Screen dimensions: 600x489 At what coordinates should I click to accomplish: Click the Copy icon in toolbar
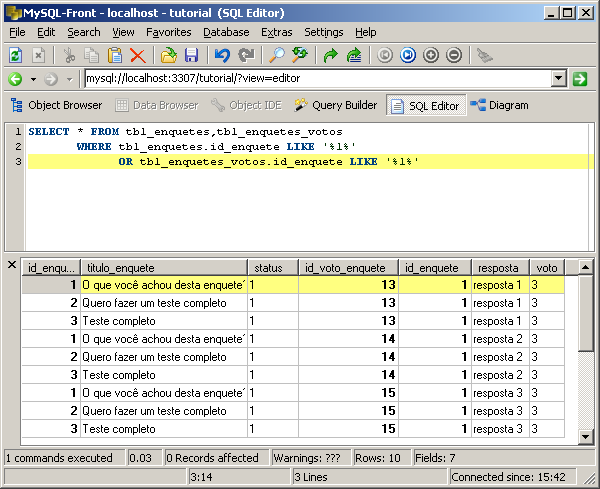pyautogui.click(x=92, y=55)
